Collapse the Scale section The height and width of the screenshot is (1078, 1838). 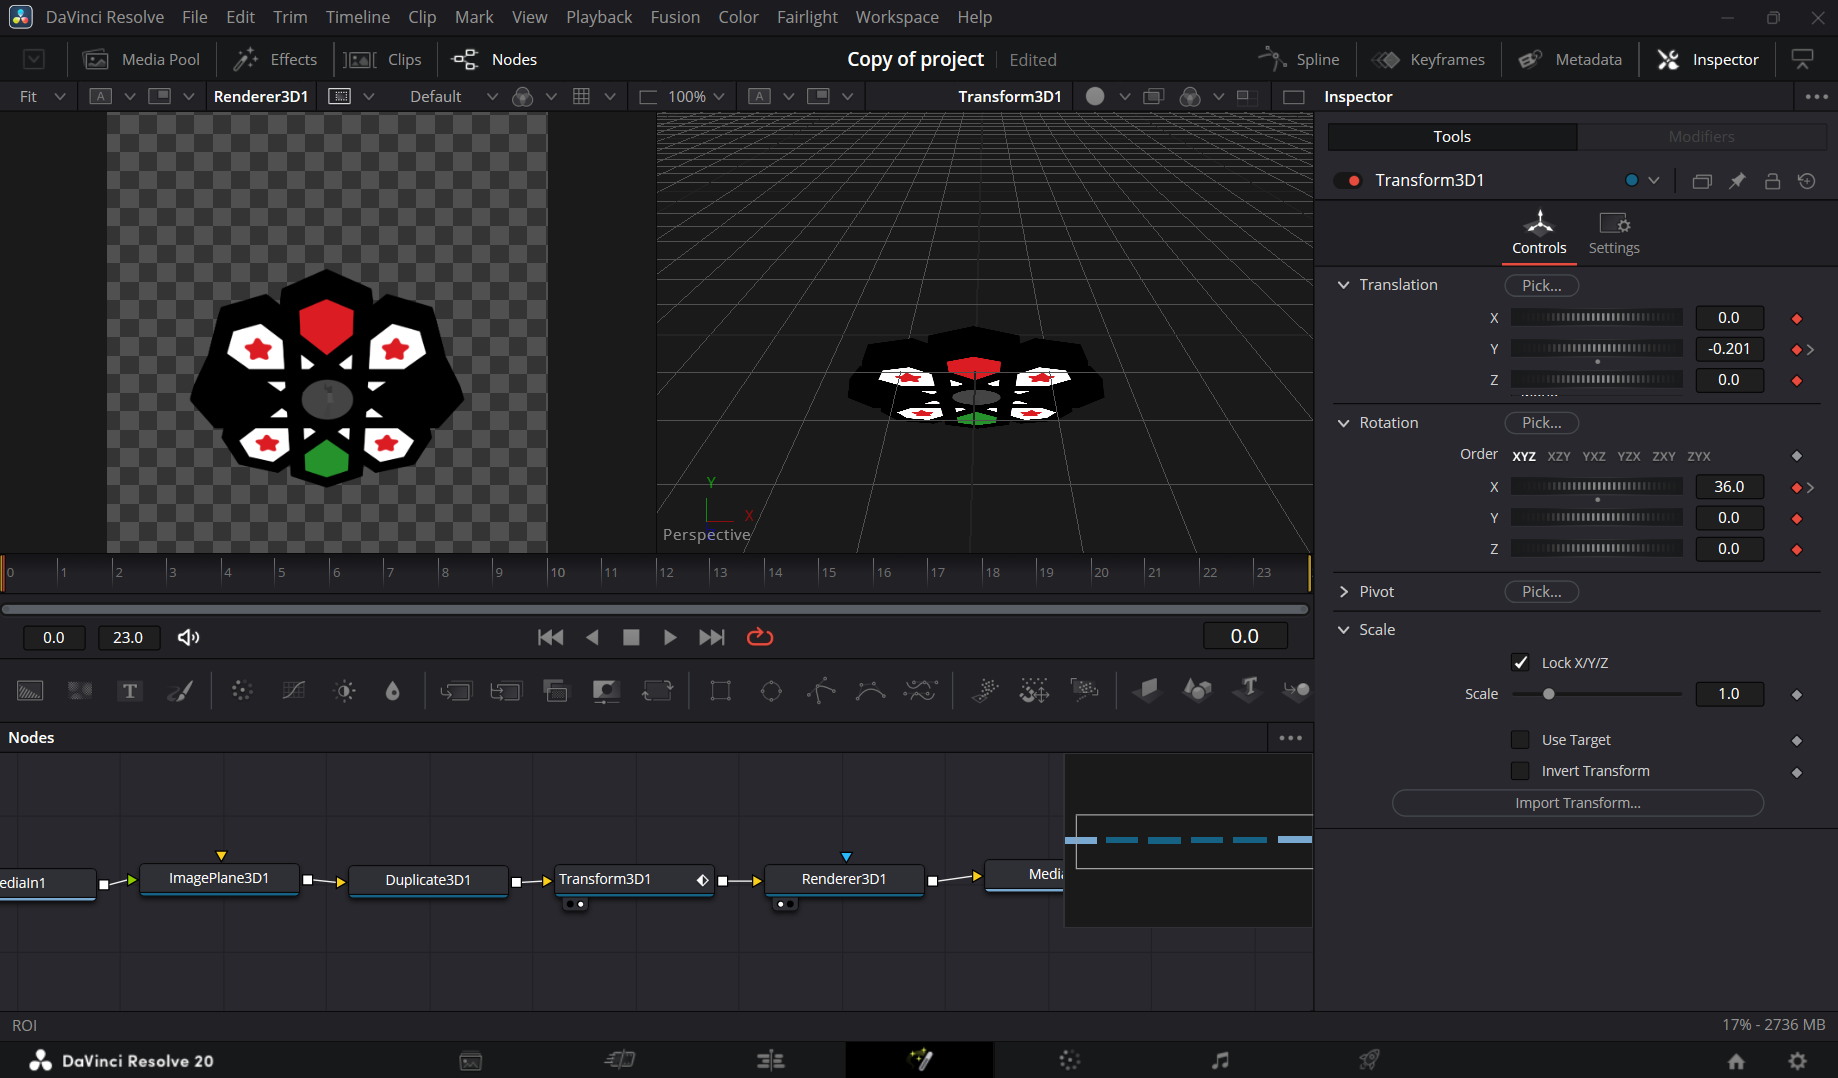pyautogui.click(x=1344, y=630)
